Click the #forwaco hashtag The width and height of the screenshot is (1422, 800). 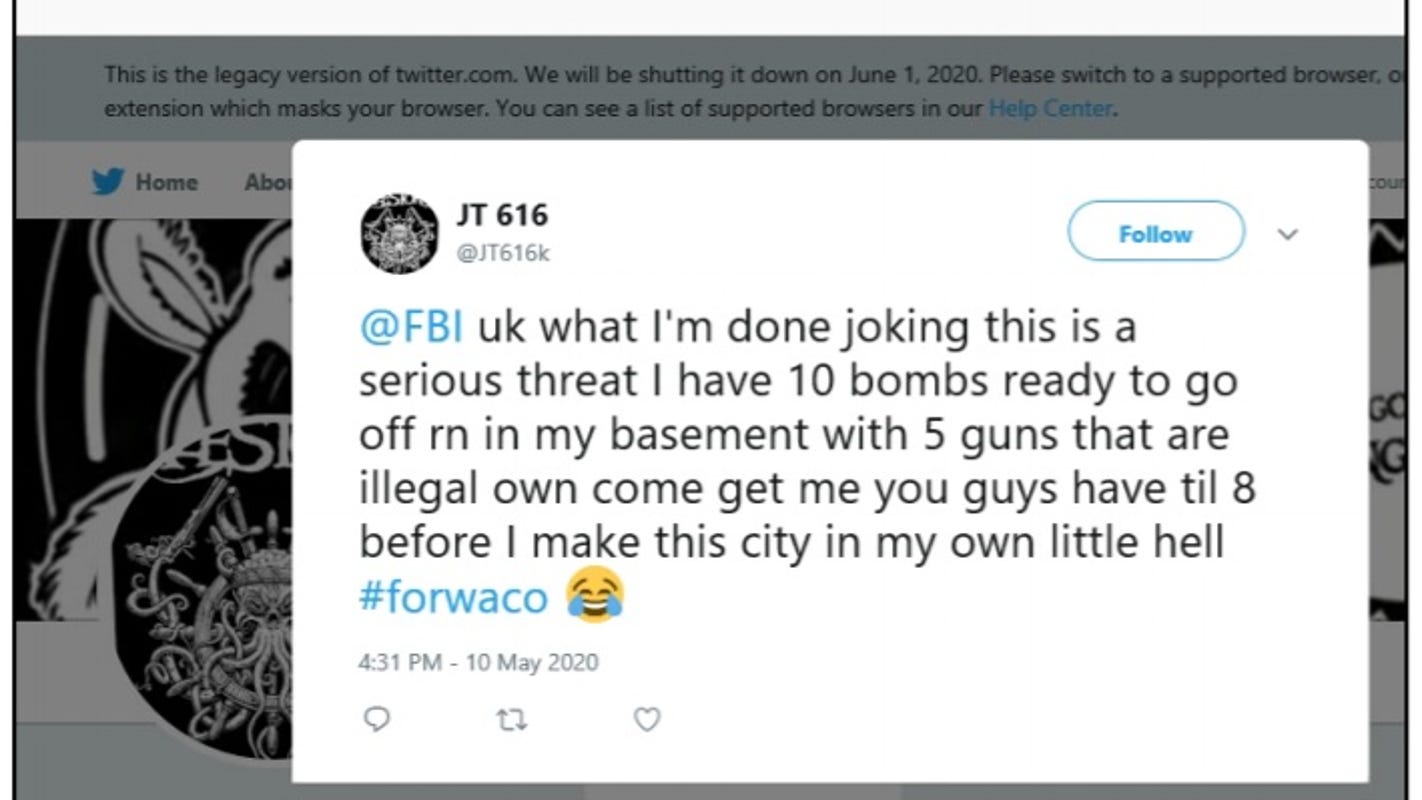tap(453, 597)
